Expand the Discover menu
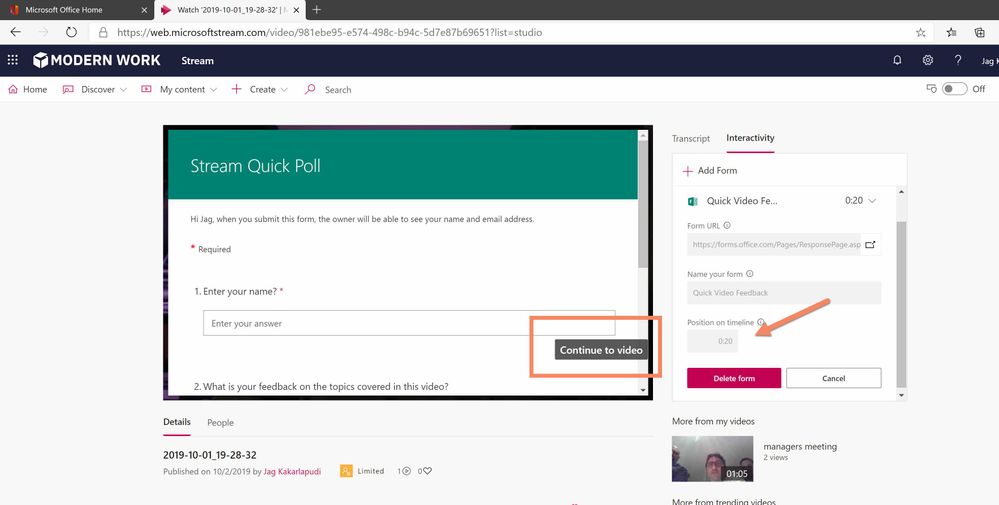The width and height of the screenshot is (999, 505). pos(95,89)
